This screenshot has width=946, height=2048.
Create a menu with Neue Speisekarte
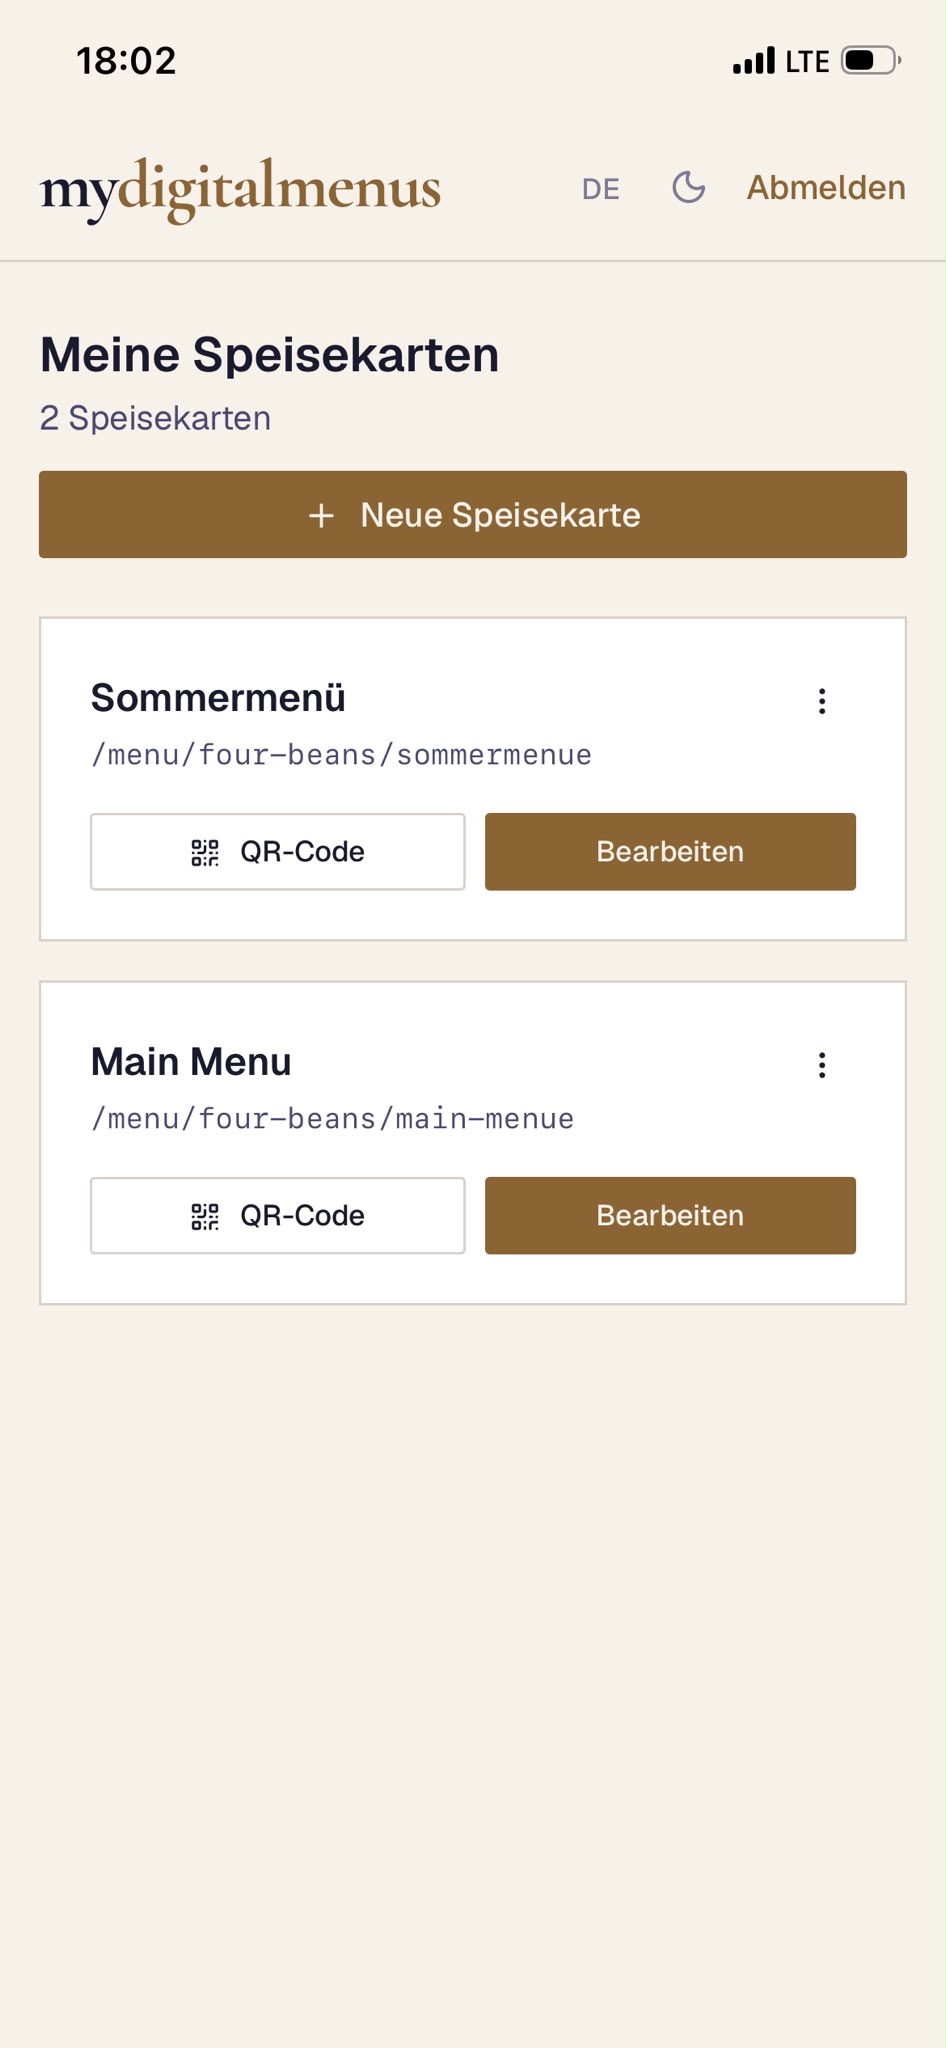point(473,514)
